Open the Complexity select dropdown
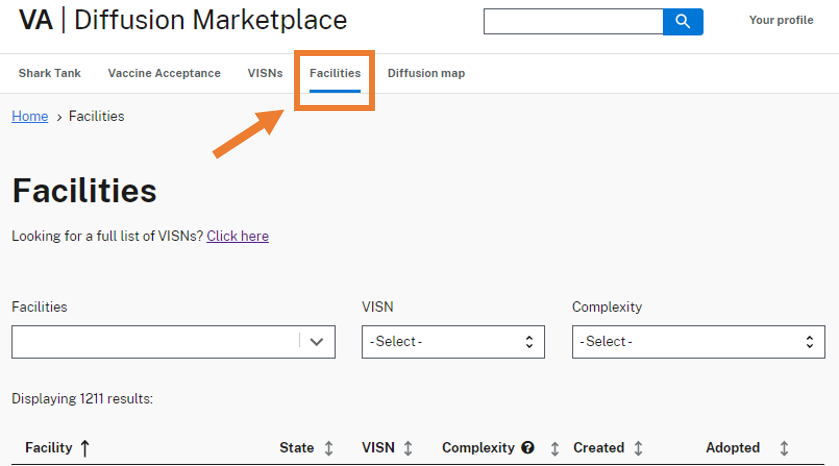Screen dimensions: 839x466 click(698, 342)
